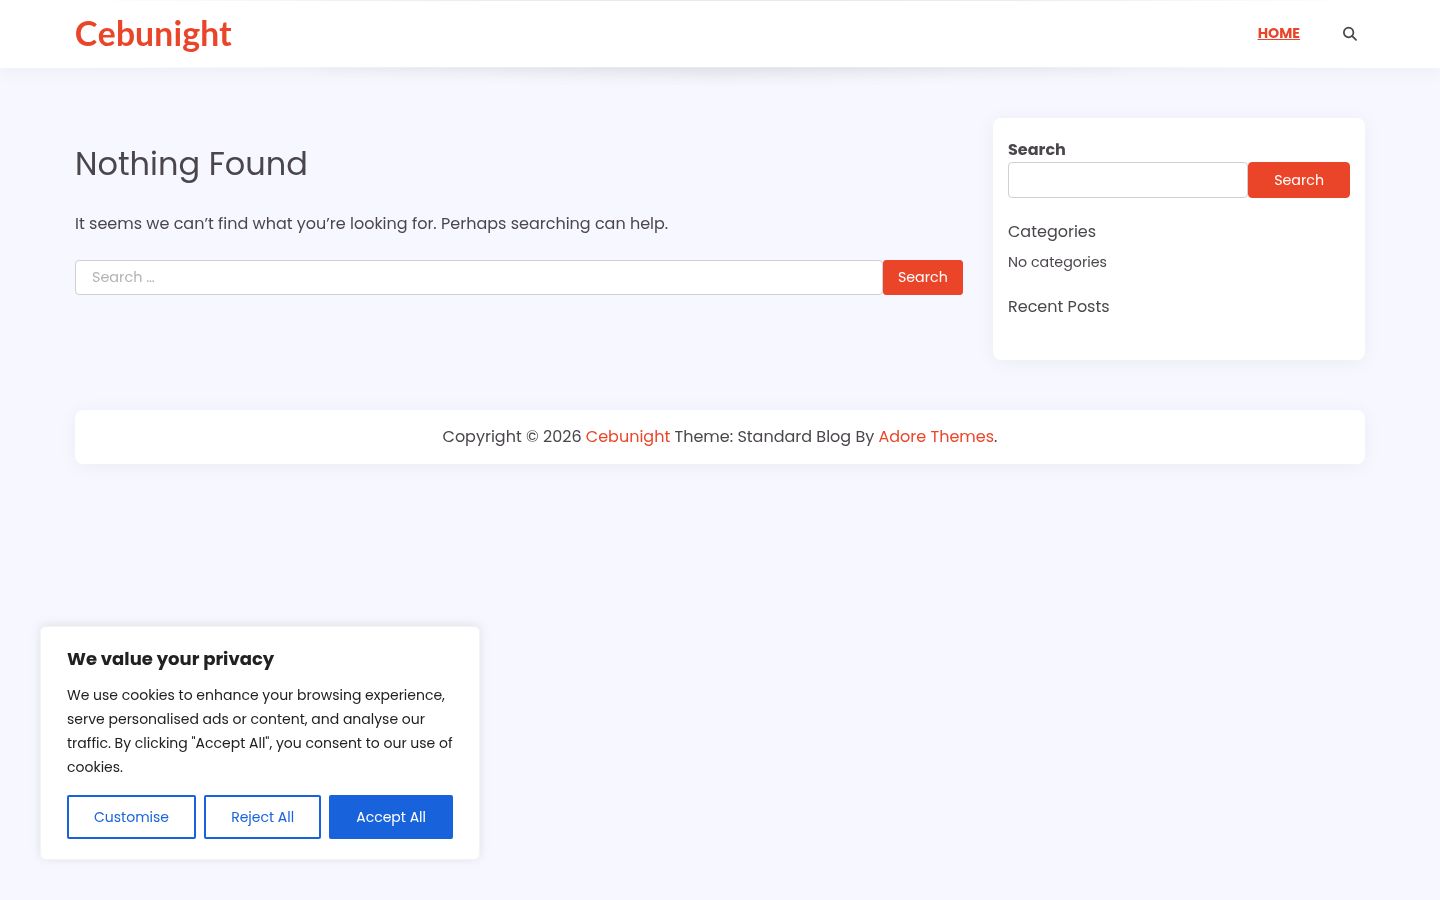This screenshot has height=900, width=1440.
Task: Select the 'Recent Posts' sidebar heading
Action: pos(1058,306)
